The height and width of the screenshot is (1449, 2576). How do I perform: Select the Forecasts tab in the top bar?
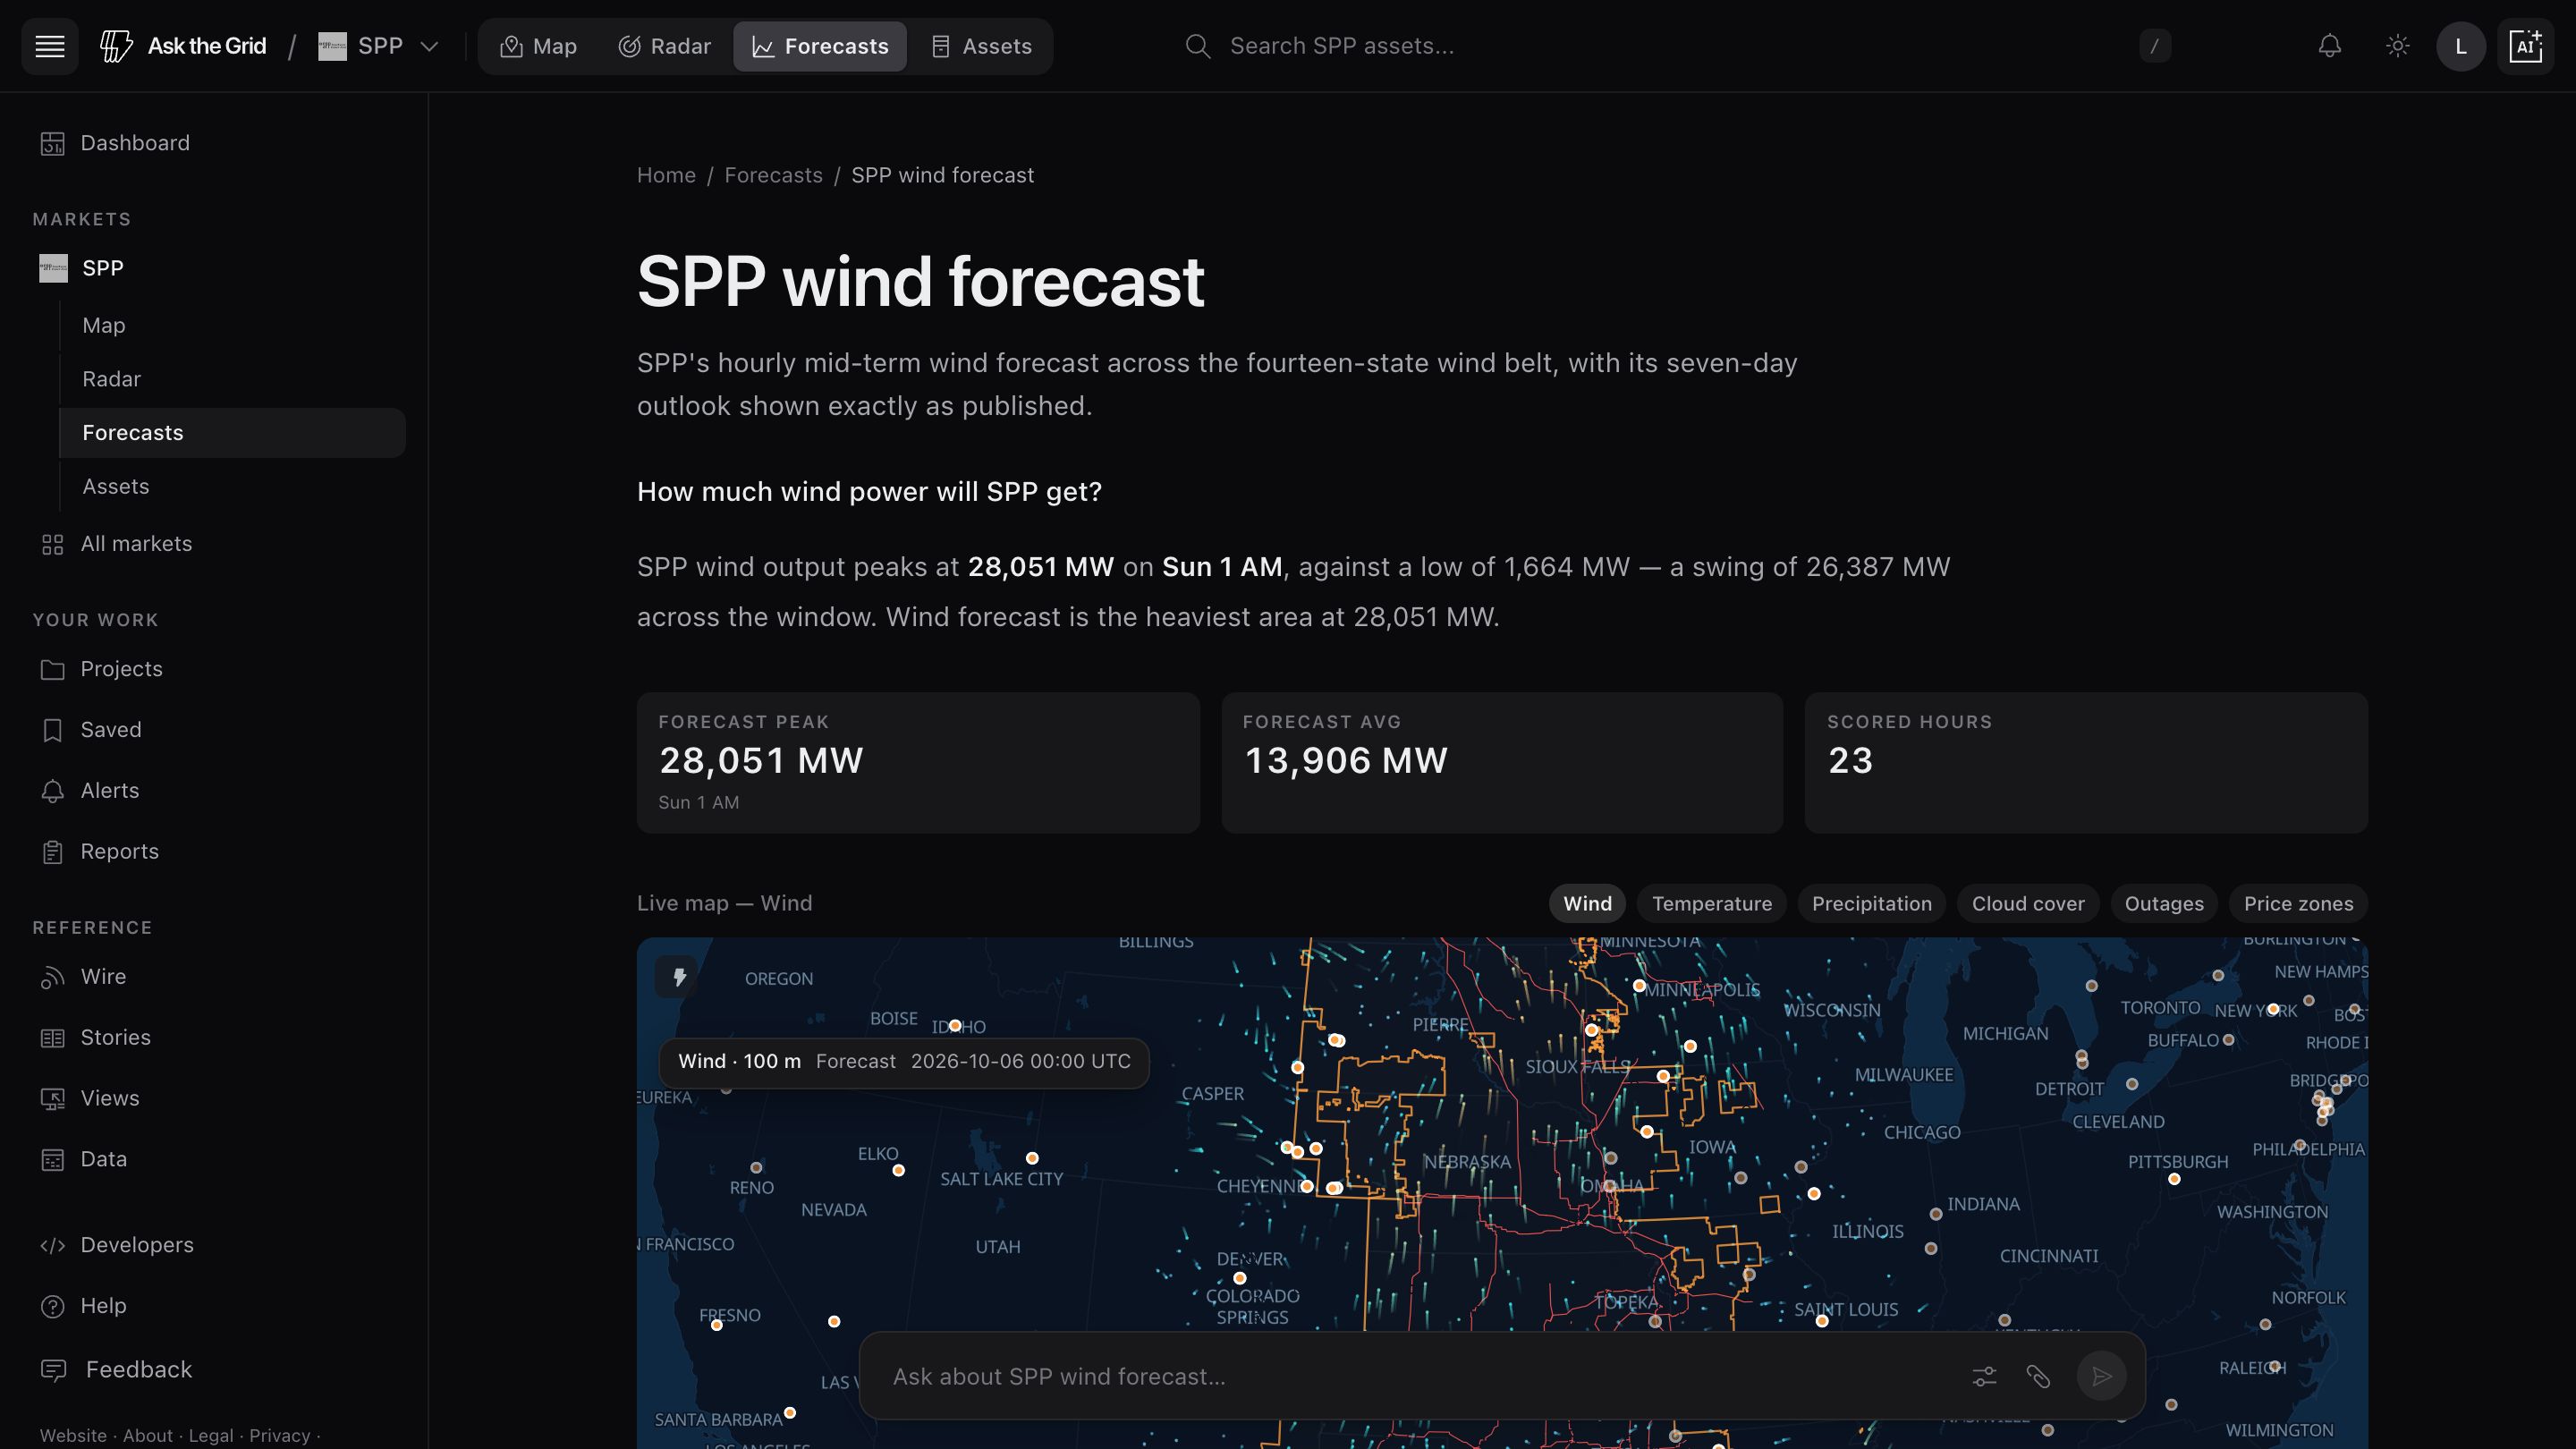click(820, 46)
